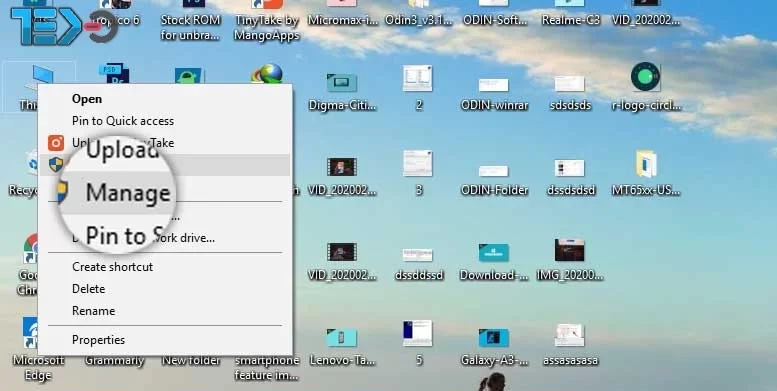Select the Digma-Citi... desktop icon

342,83
